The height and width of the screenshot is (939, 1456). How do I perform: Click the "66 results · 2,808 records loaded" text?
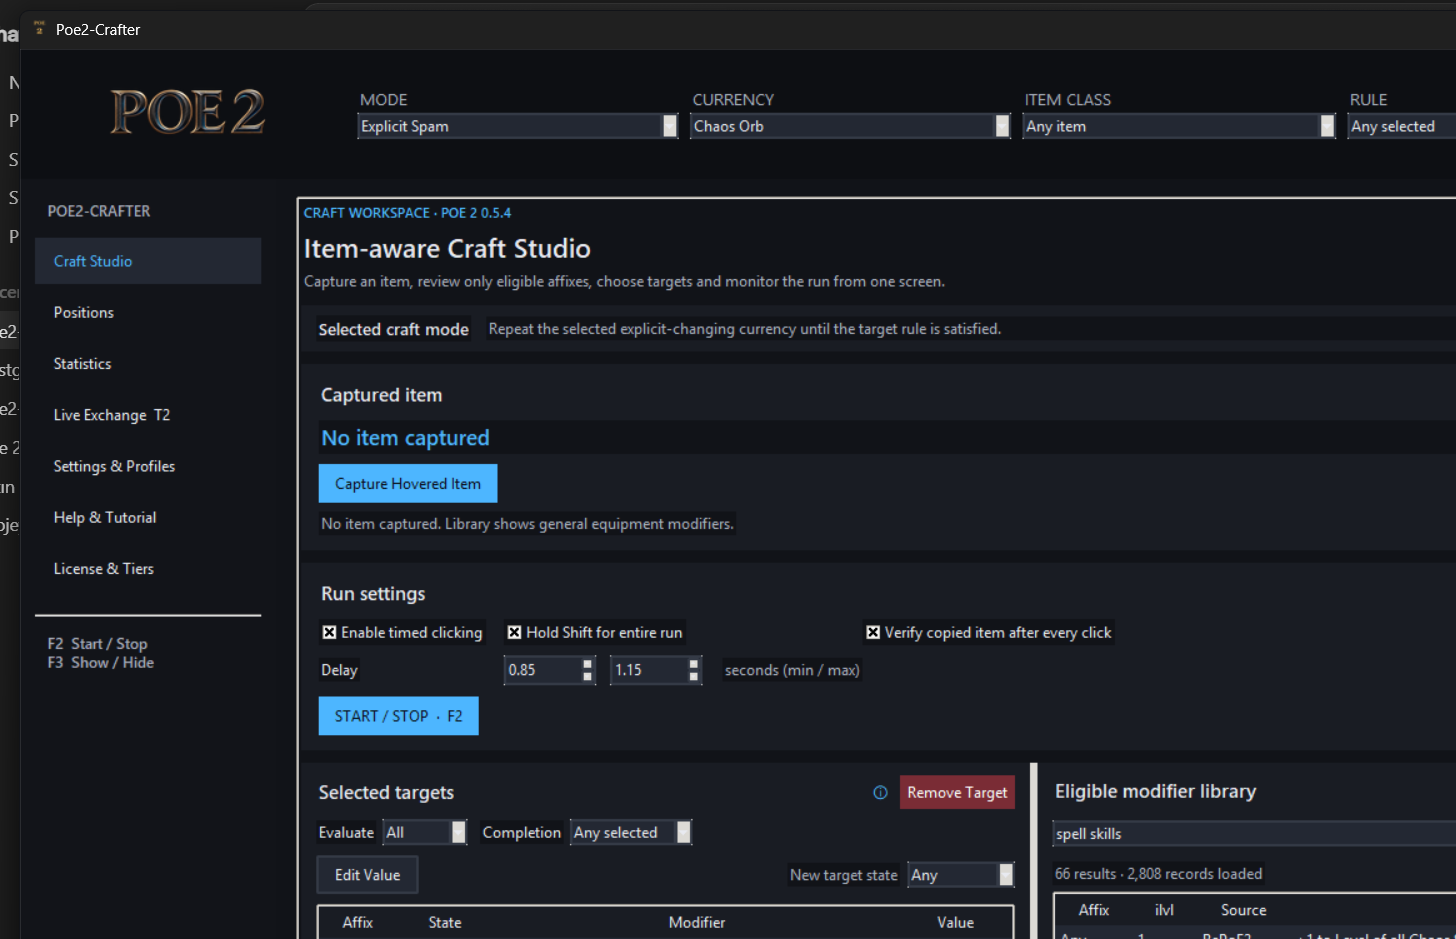(x=1158, y=874)
